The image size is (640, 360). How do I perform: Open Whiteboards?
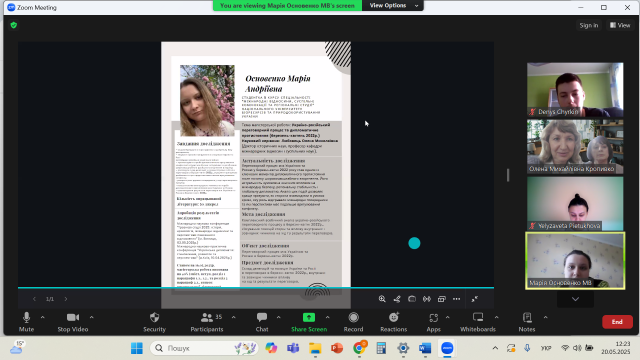pos(478,322)
